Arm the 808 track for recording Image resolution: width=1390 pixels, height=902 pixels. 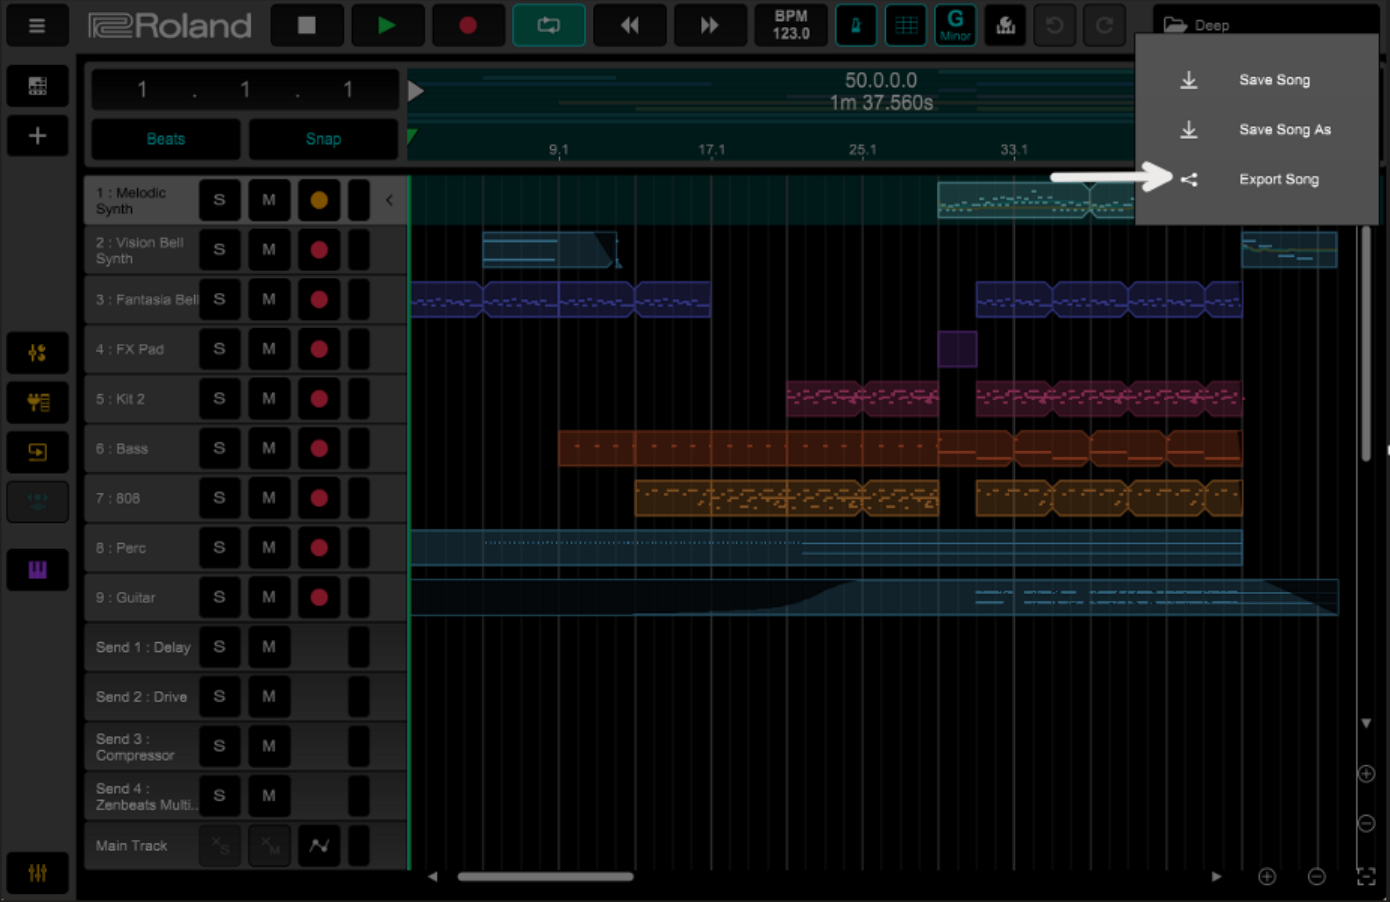319,498
